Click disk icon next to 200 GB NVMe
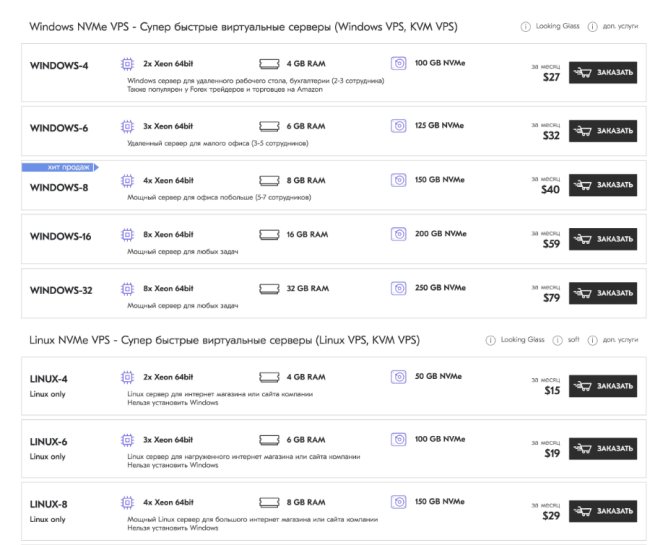This screenshot has height=545, width=650. (399, 234)
